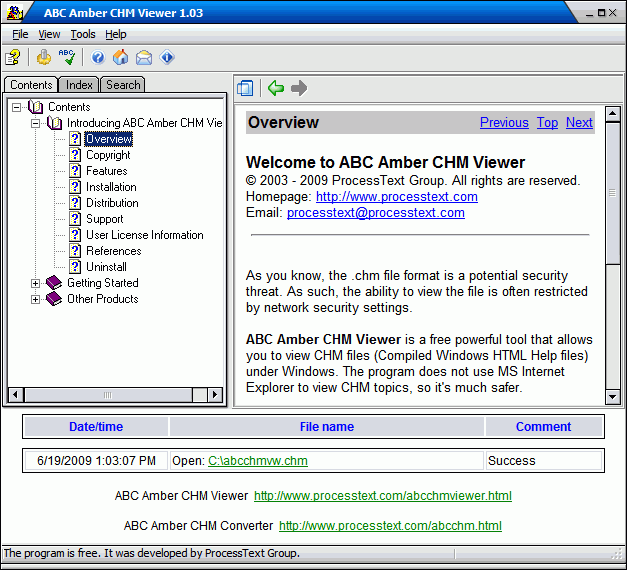
Task: Expand the Other Products node
Action: click(35, 299)
